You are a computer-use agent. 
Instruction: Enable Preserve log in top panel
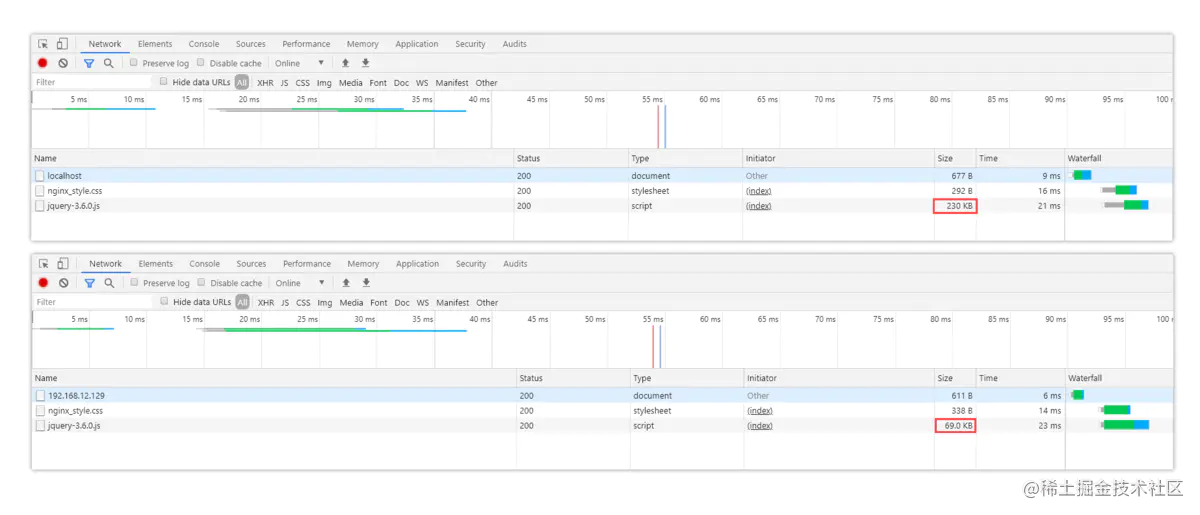[x=134, y=63]
